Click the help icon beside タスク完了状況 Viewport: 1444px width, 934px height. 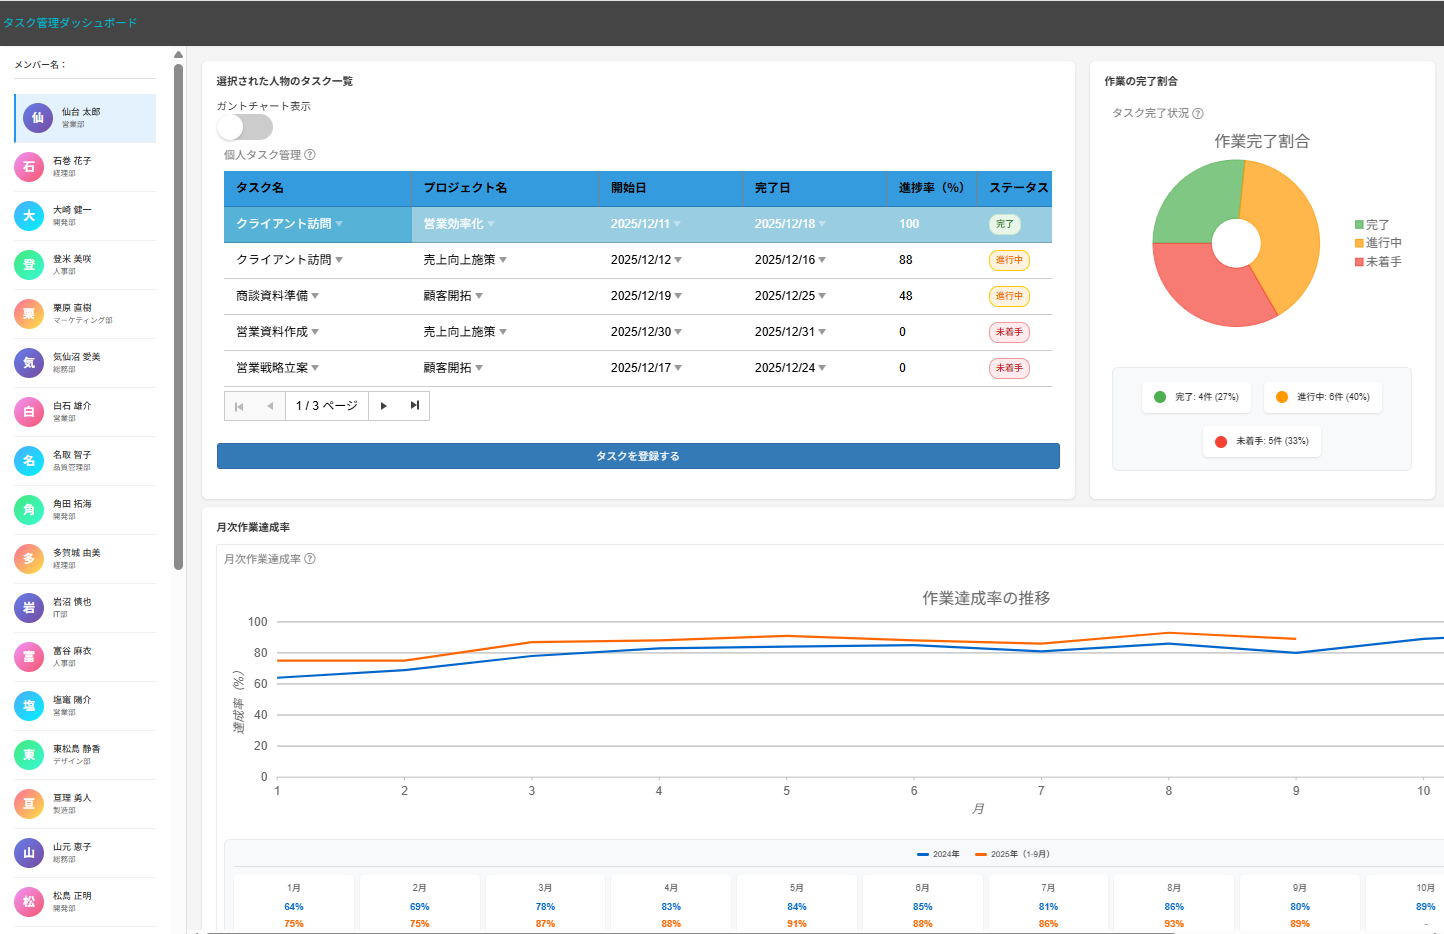[x=1198, y=114]
